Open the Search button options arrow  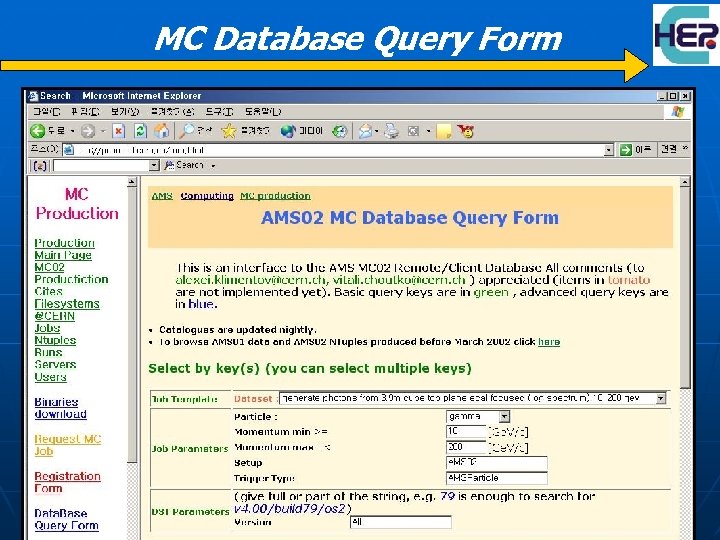pyautogui.click(x=213, y=165)
